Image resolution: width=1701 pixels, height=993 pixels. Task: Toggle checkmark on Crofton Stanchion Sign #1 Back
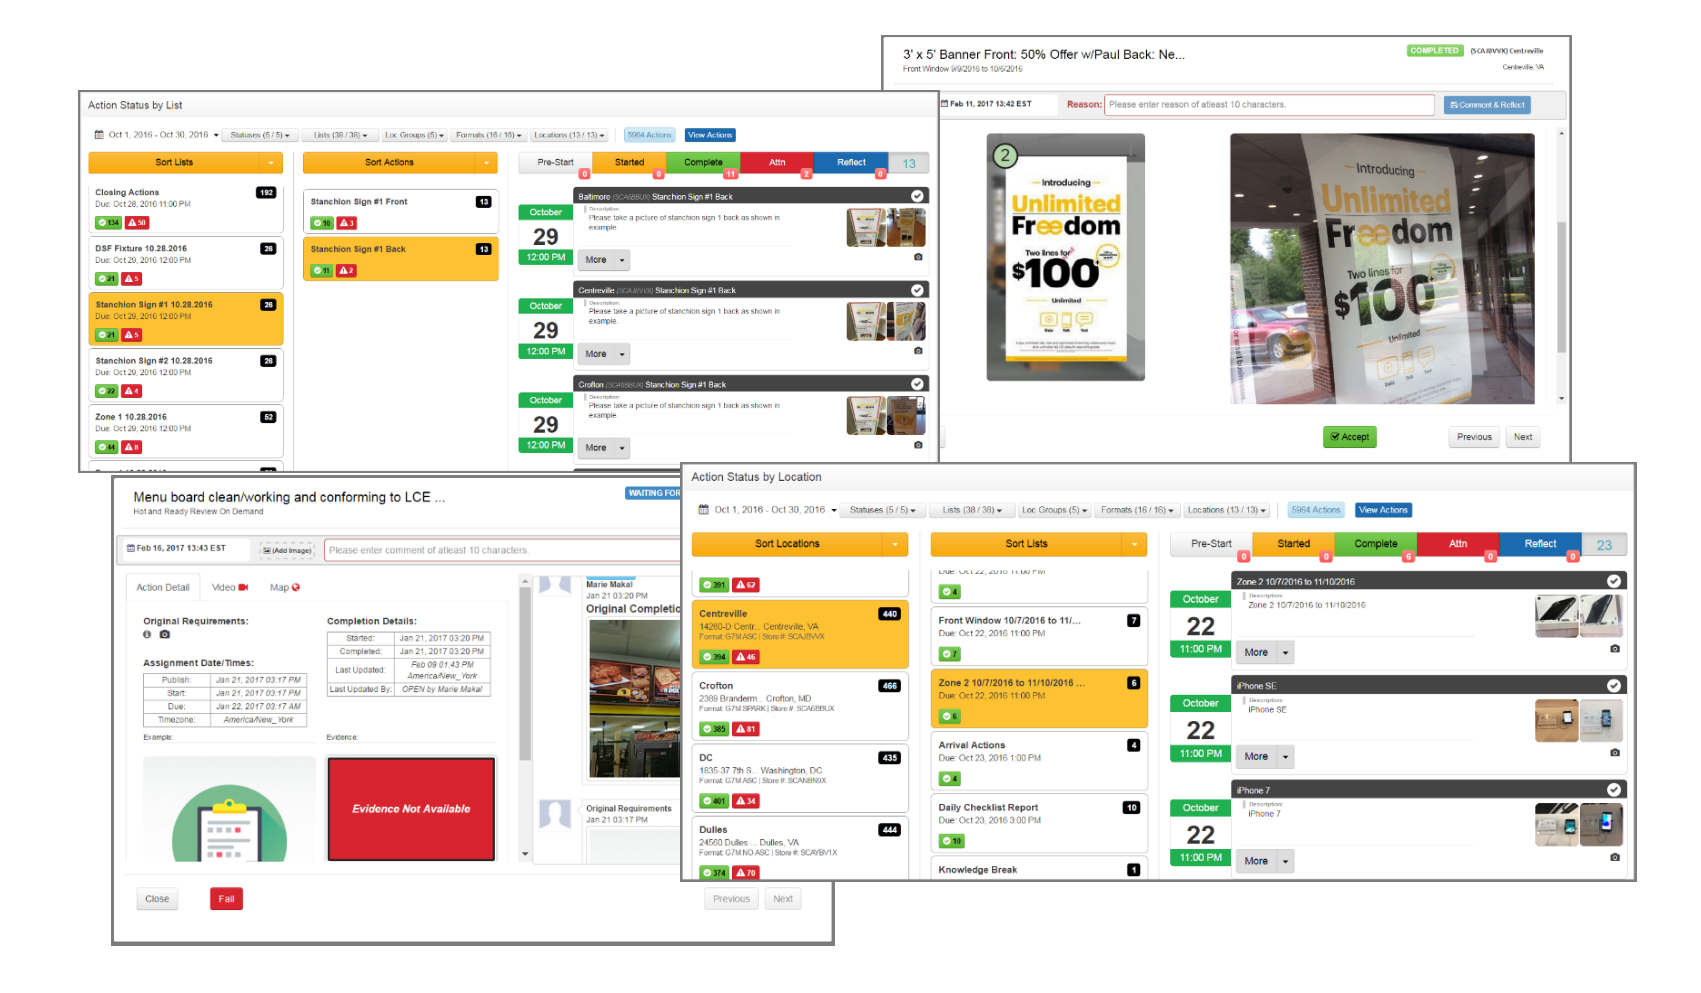tap(917, 384)
